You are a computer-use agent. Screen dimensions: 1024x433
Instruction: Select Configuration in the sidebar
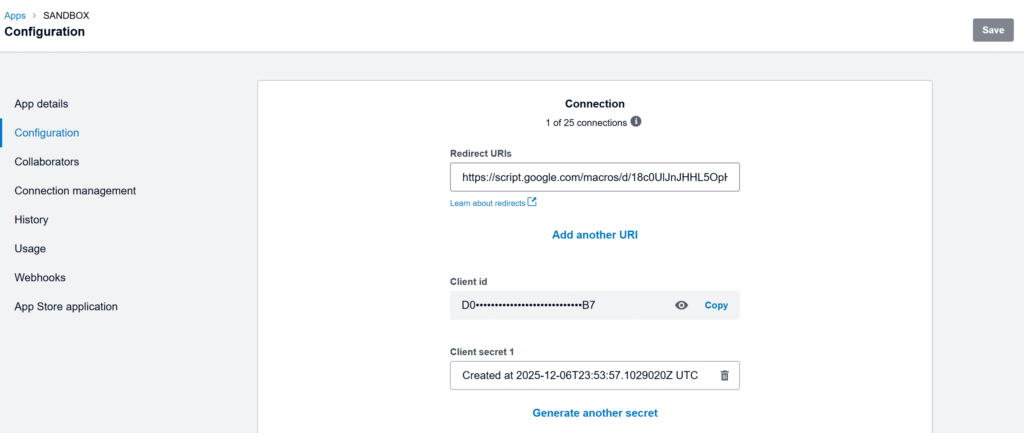[x=47, y=132]
